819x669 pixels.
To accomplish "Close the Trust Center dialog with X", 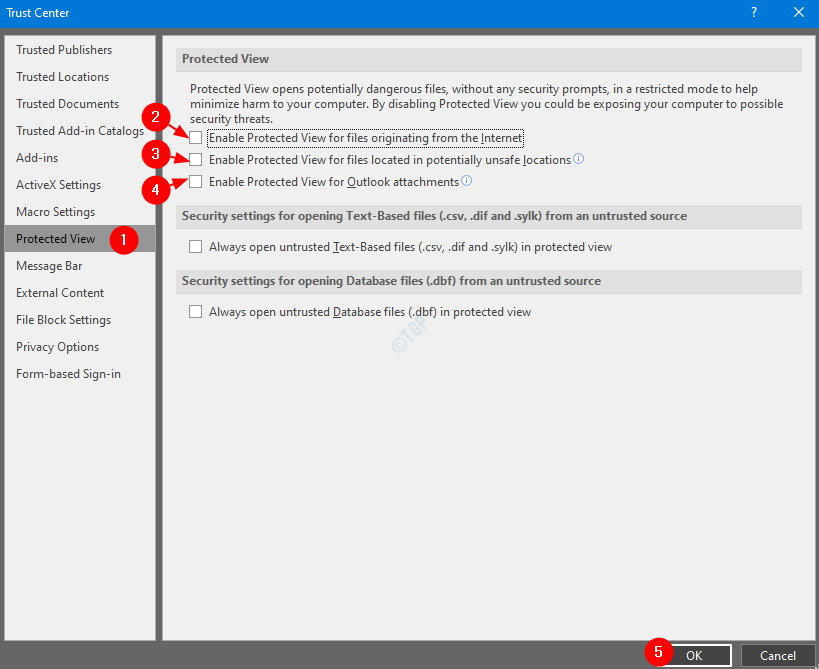I will pyautogui.click(x=798, y=12).
